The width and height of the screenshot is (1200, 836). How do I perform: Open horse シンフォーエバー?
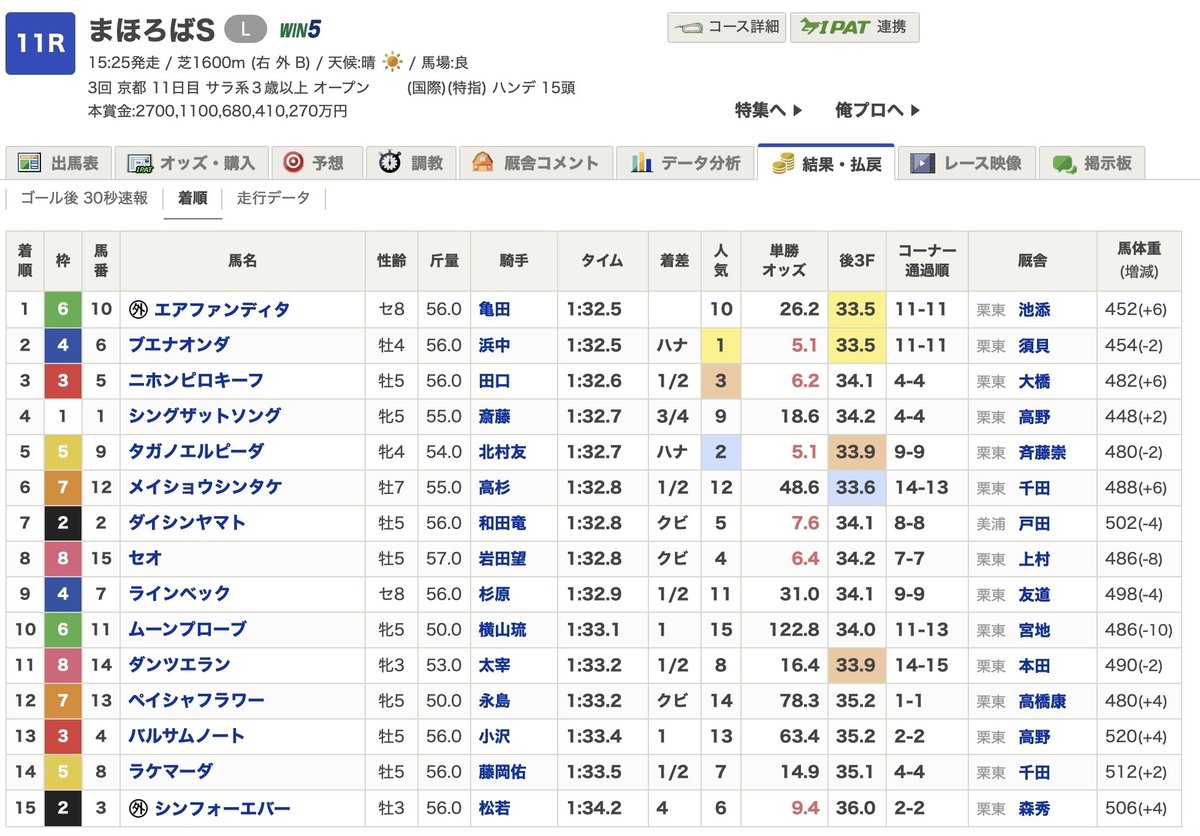(x=222, y=808)
